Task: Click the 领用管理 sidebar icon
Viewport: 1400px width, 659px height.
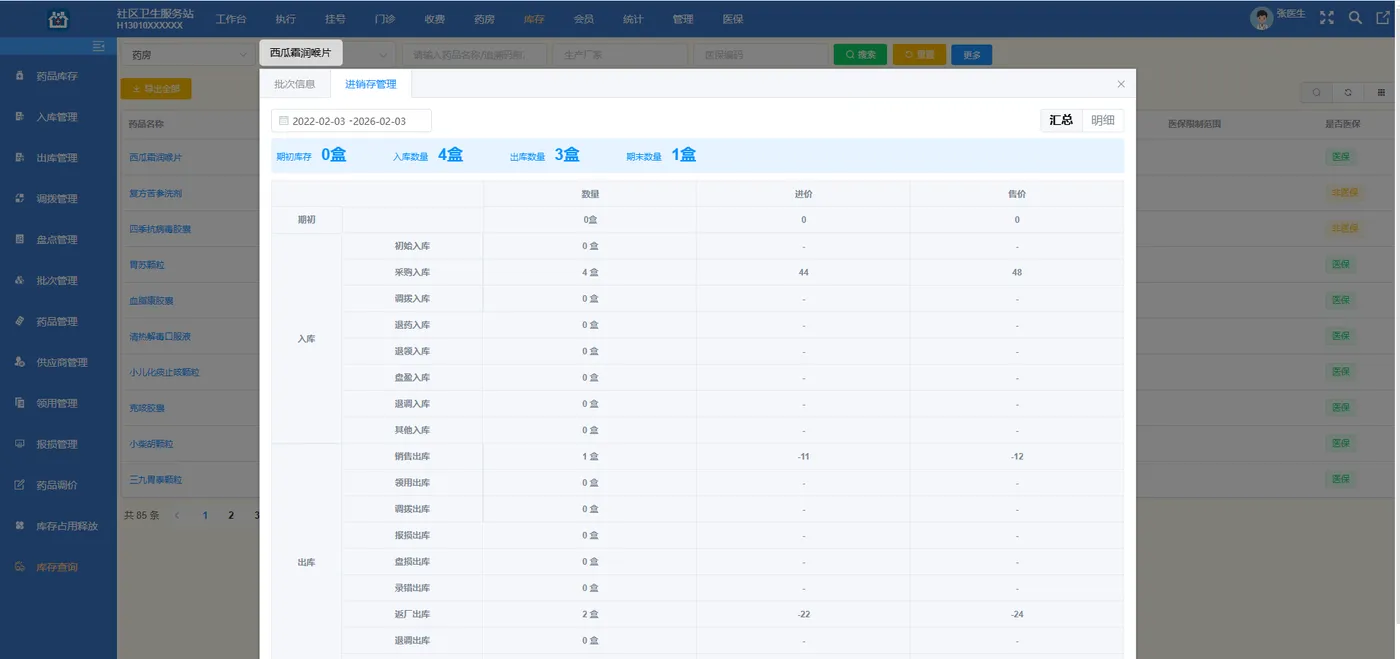Action: (x=20, y=403)
